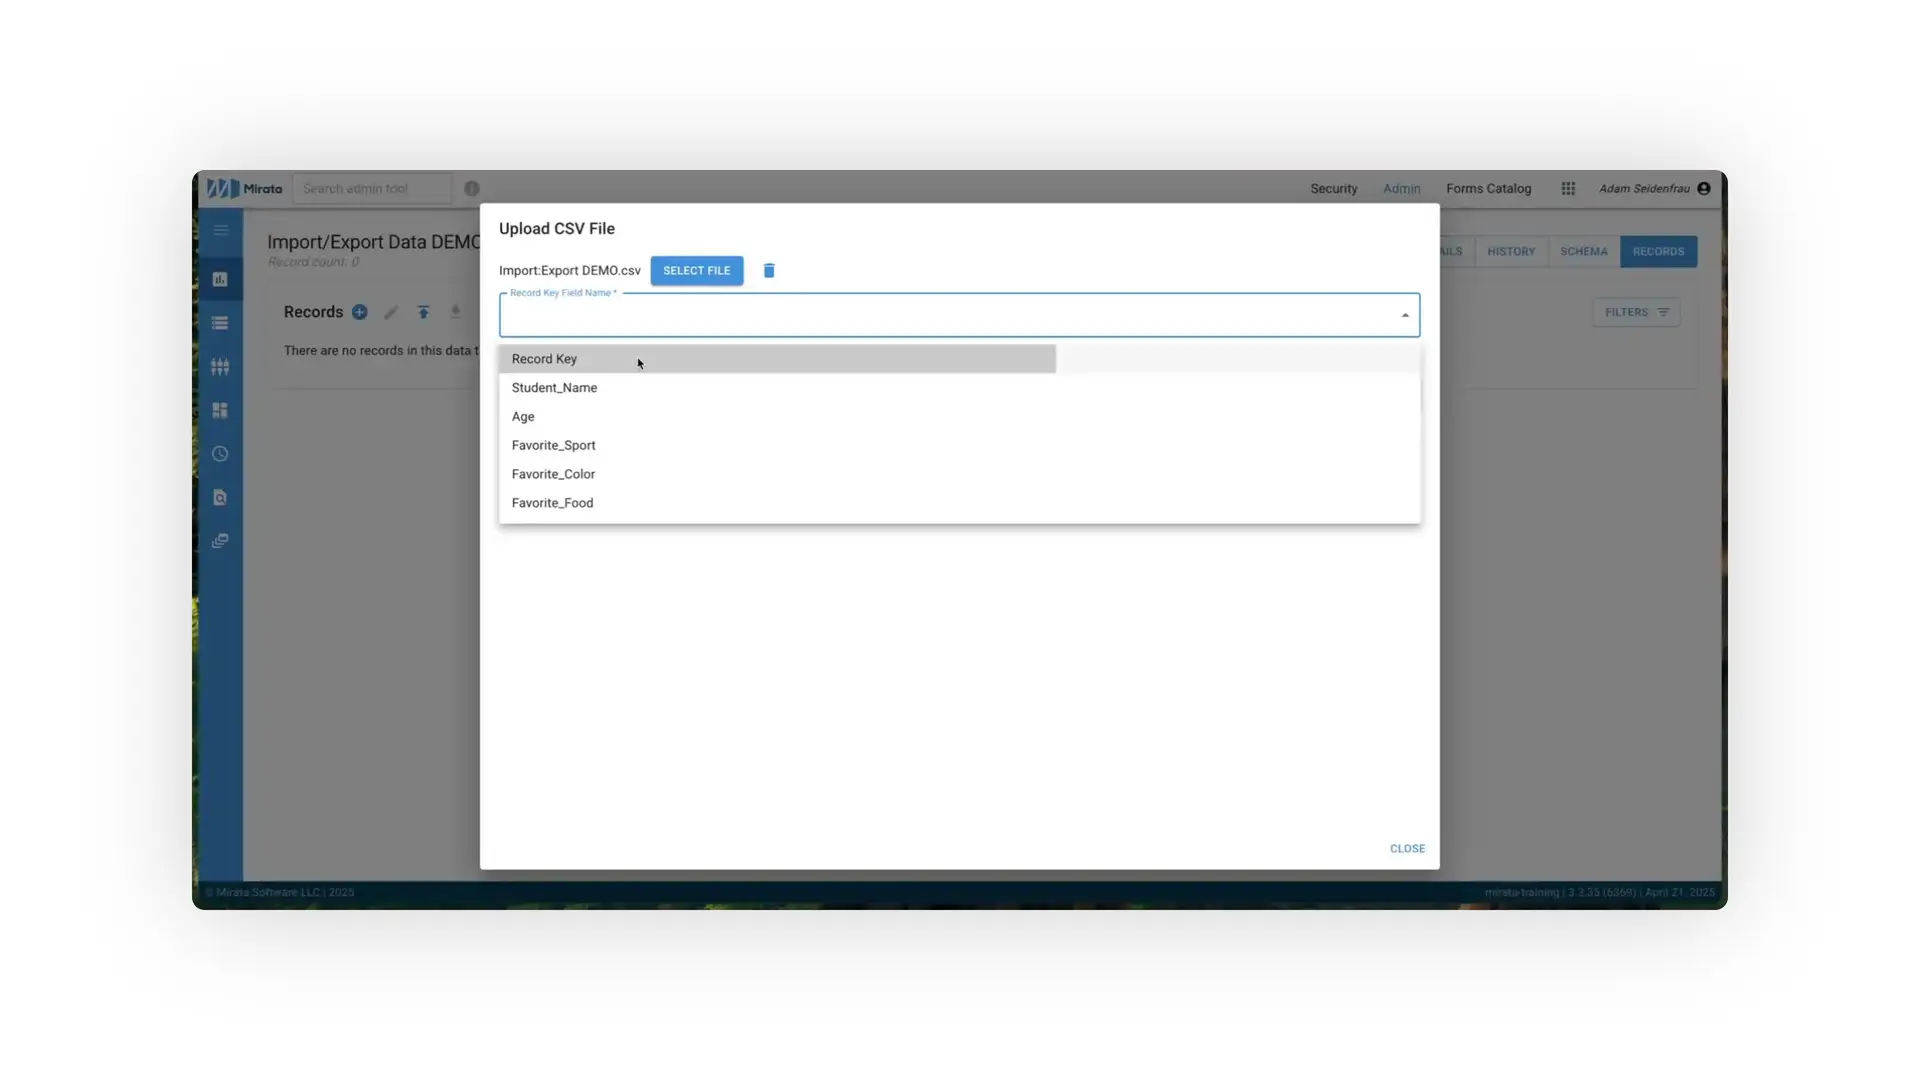Select Favorite_Food in the dropdown list

(x=553, y=502)
